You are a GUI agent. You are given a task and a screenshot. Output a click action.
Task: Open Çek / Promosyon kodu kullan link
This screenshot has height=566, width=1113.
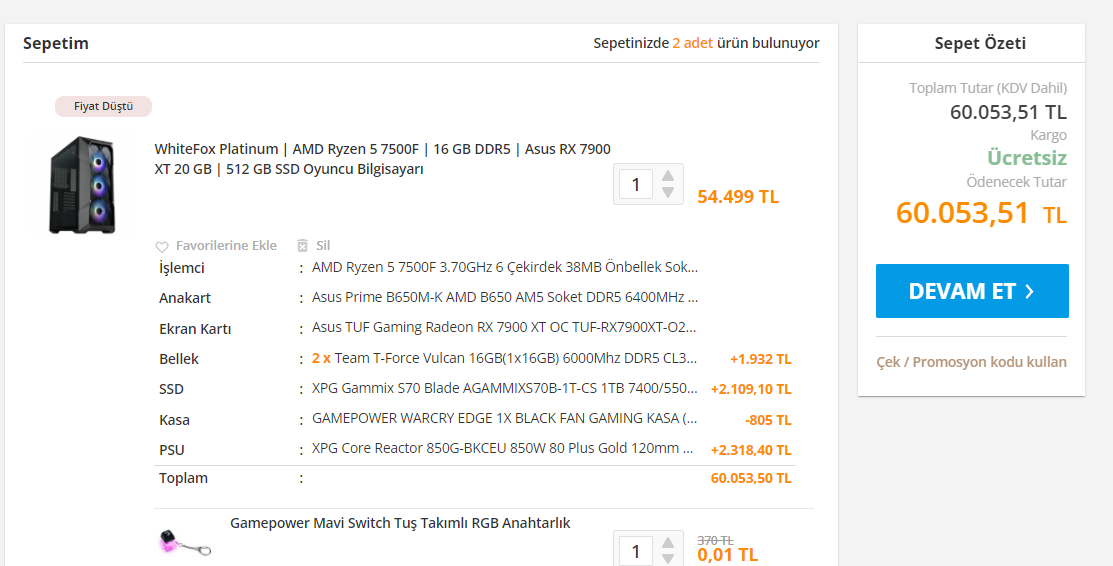coord(971,362)
